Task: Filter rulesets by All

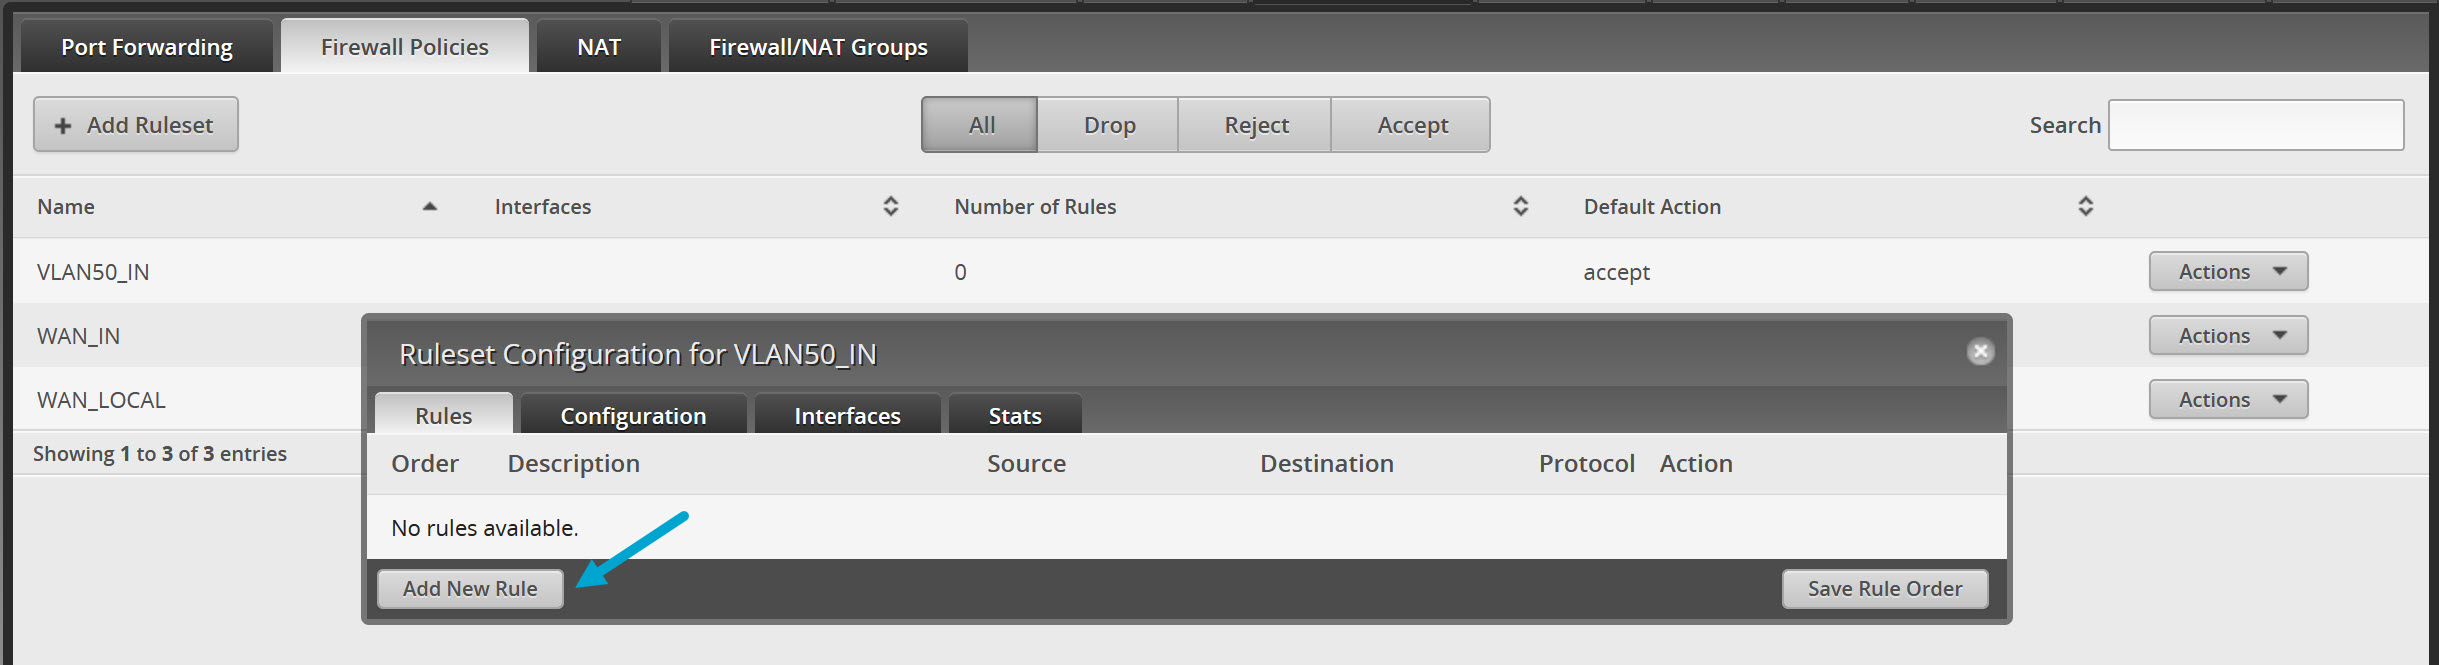Action: click(x=980, y=125)
